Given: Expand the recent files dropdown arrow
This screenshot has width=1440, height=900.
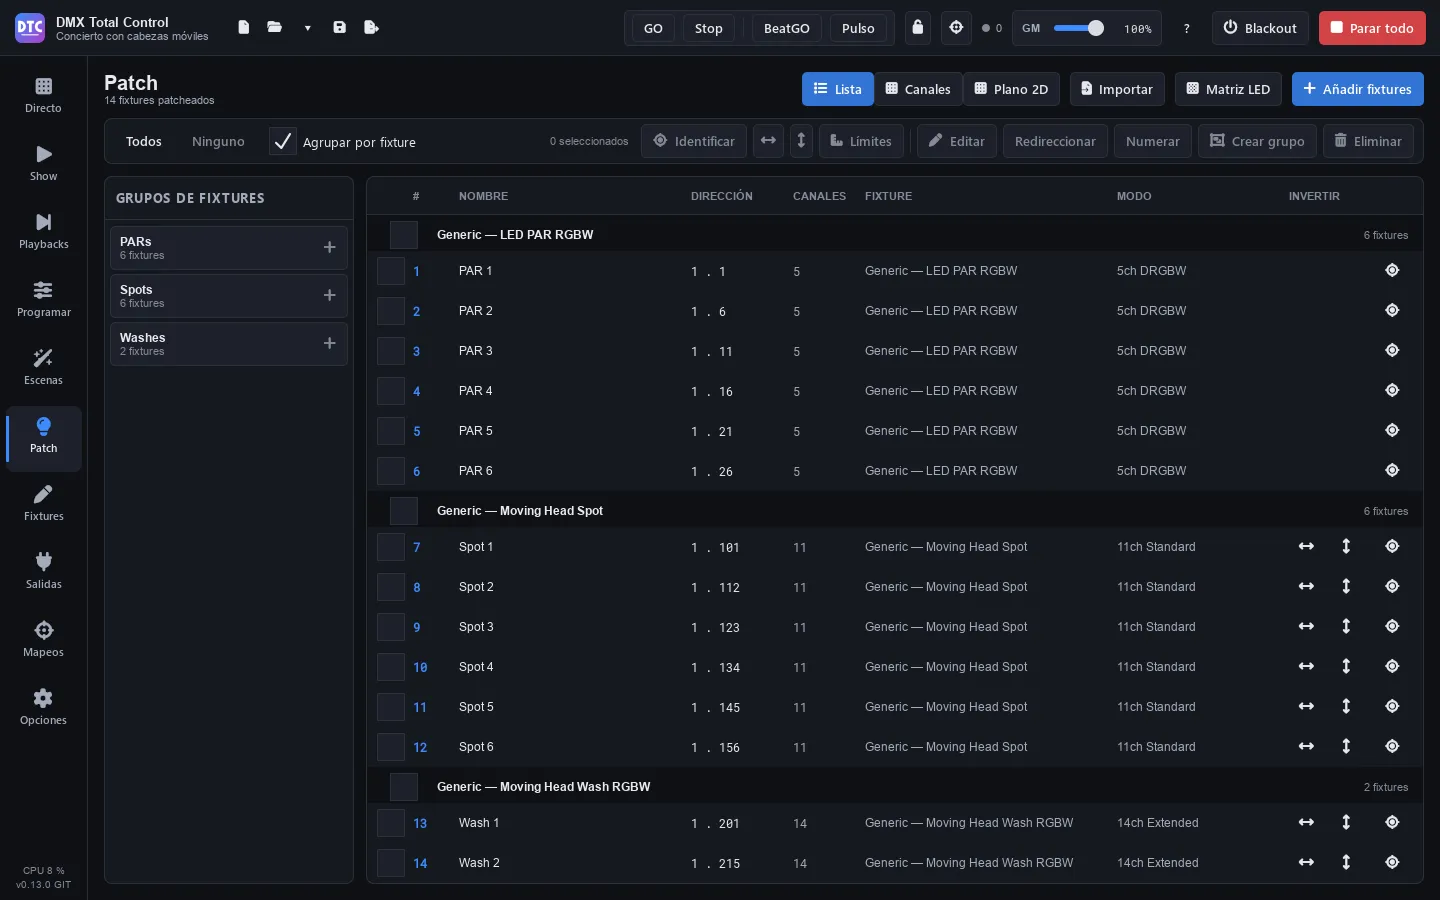Looking at the screenshot, I should coord(307,28).
